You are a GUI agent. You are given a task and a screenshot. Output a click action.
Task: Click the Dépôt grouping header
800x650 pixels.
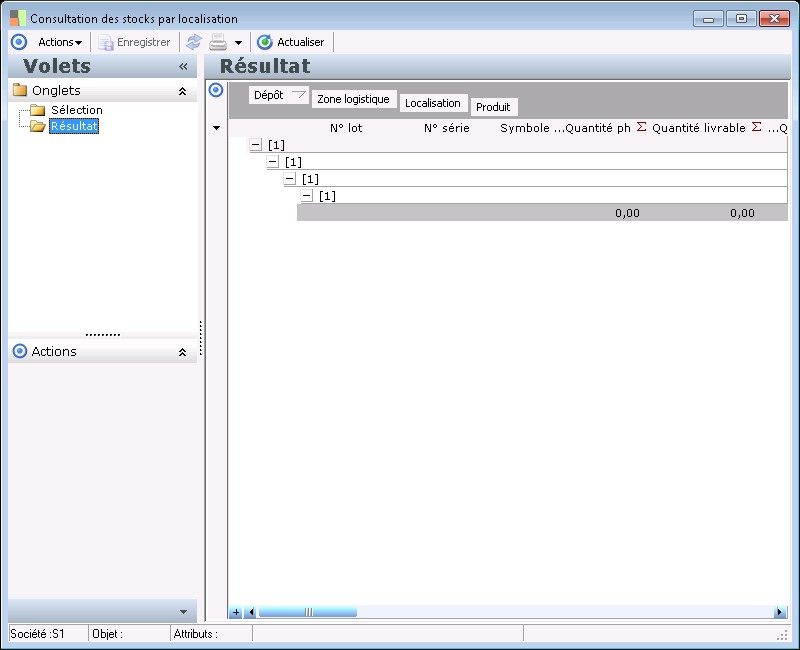click(279, 95)
